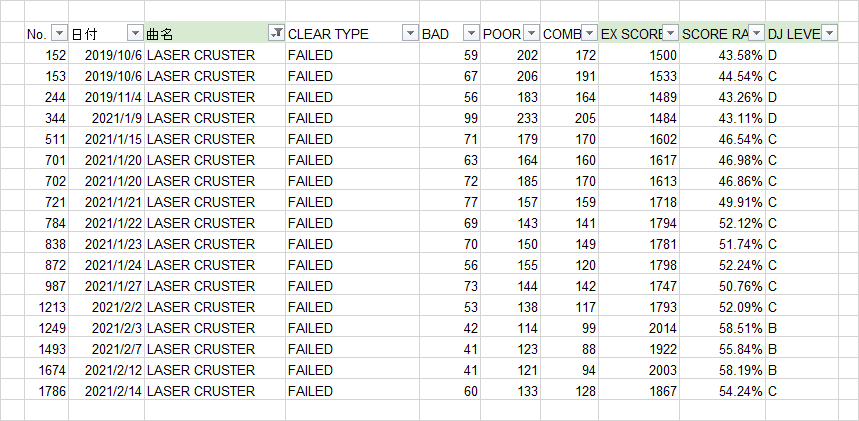Open the SCORE RATE filter dropdown
859x421 pixels.
(757, 33)
